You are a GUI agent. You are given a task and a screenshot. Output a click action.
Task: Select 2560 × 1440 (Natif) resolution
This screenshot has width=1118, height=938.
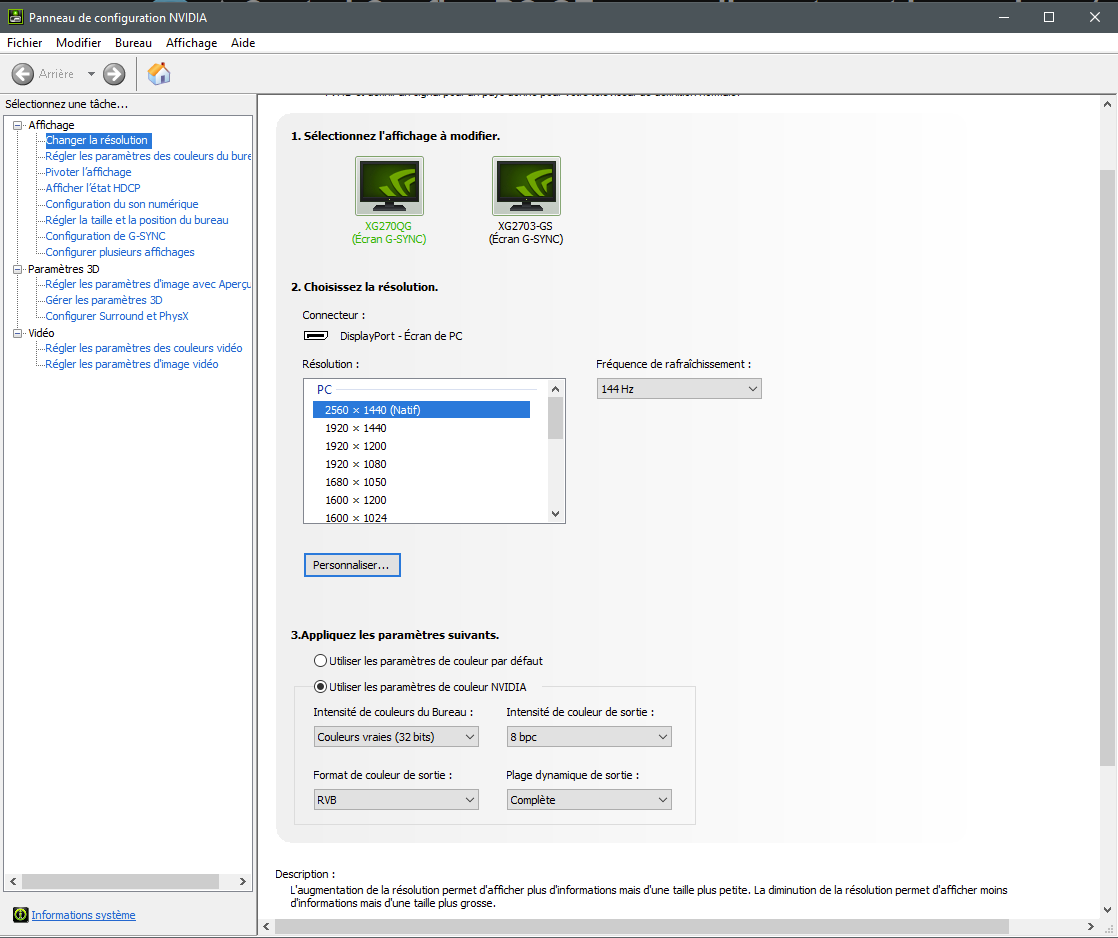click(421, 410)
